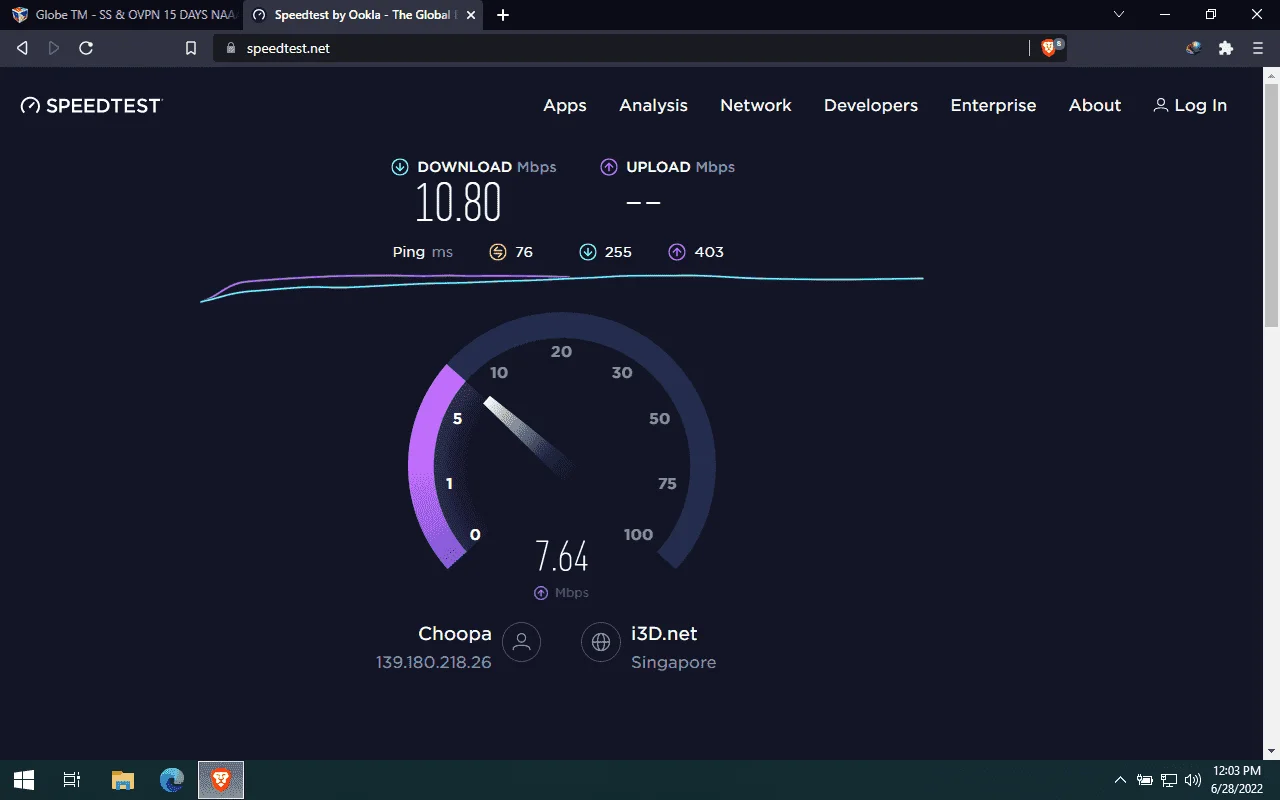Launch Microsoft Edge from taskbar
This screenshot has width=1280, height=800.
click(172, 780)
